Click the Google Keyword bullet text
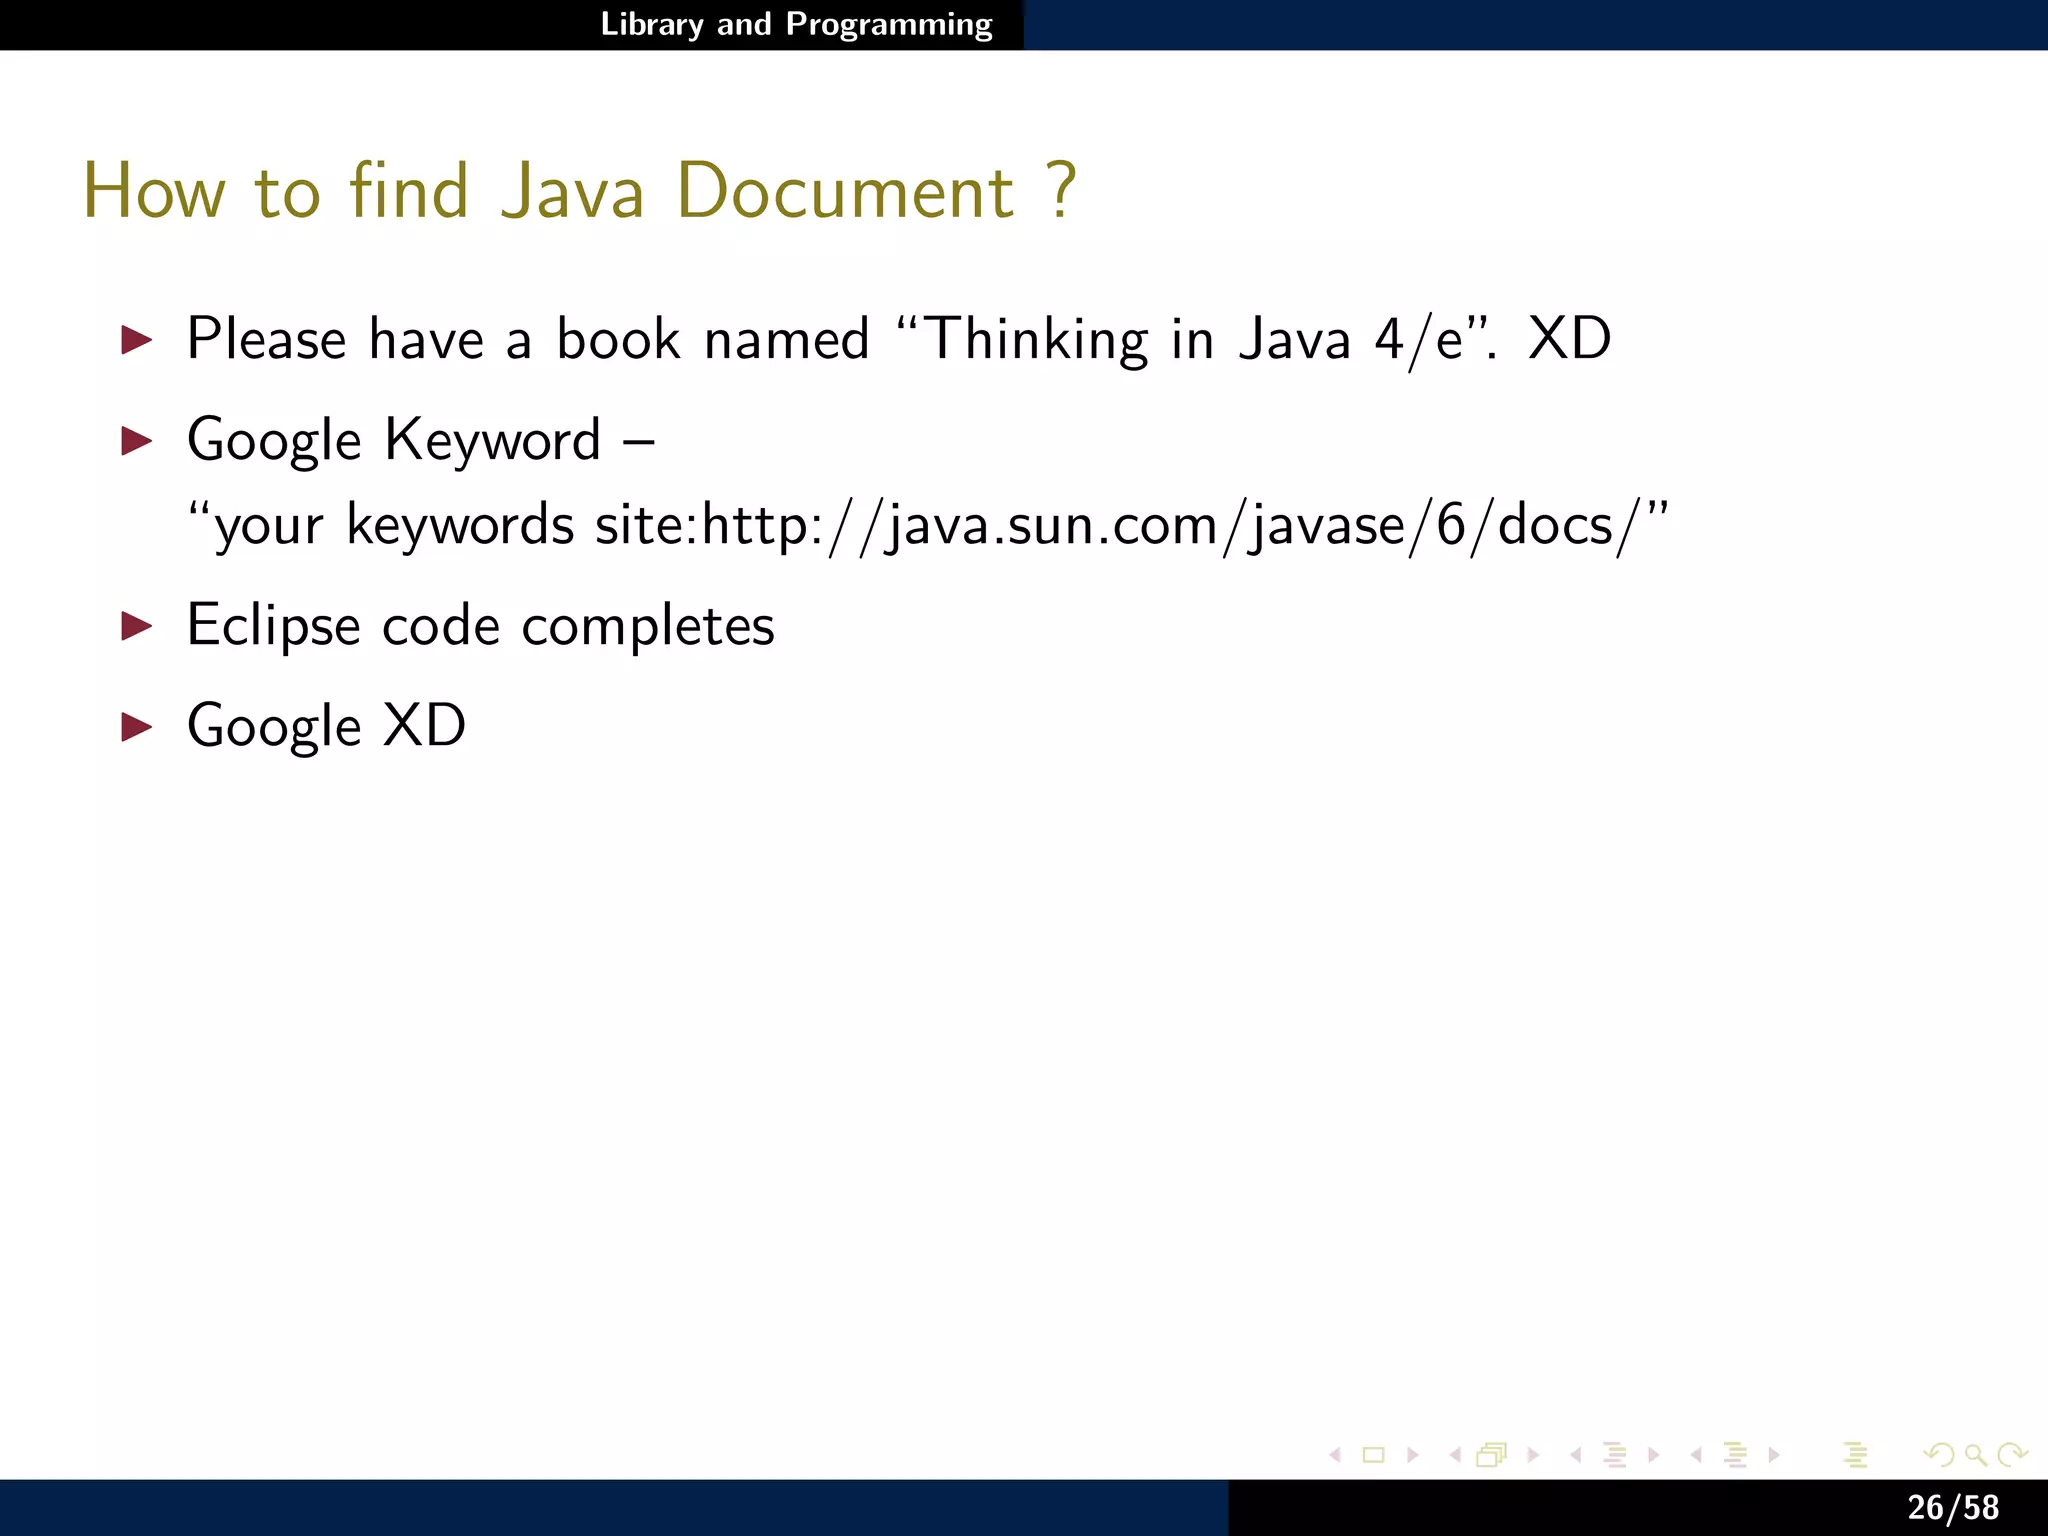The image size is (2048, 1536). pos(421,441)
